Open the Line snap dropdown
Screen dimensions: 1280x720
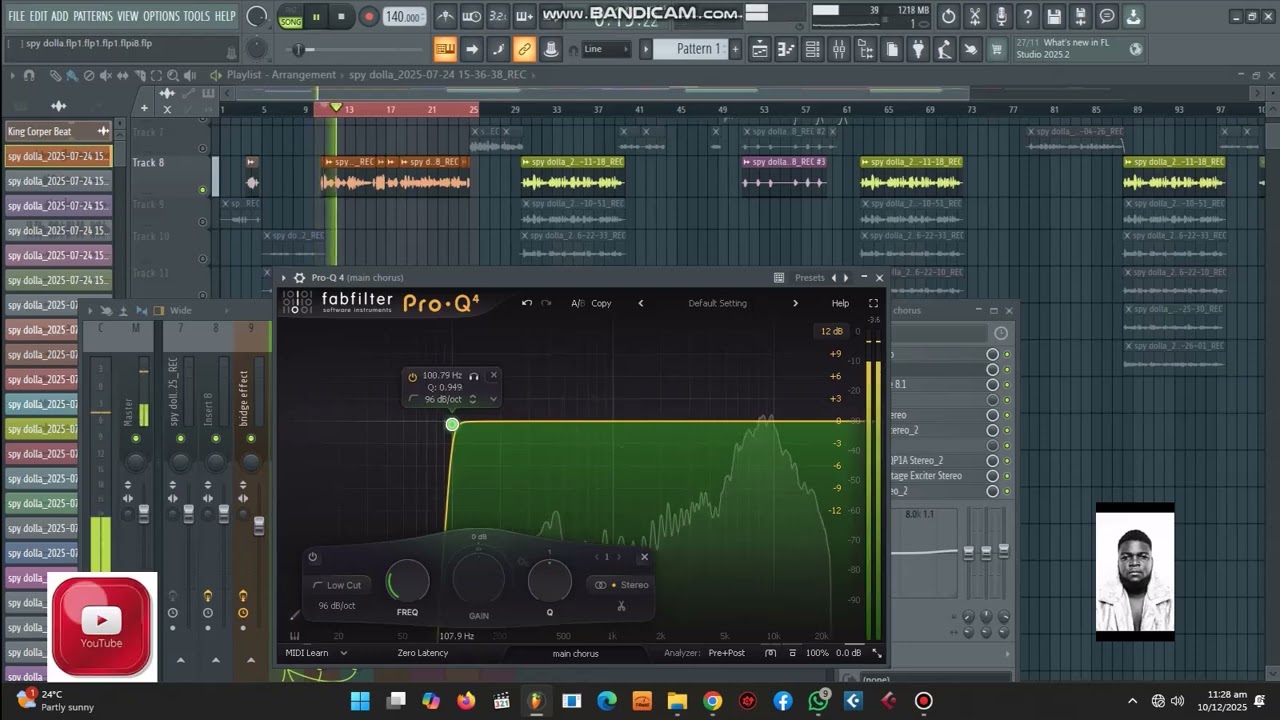604,49
